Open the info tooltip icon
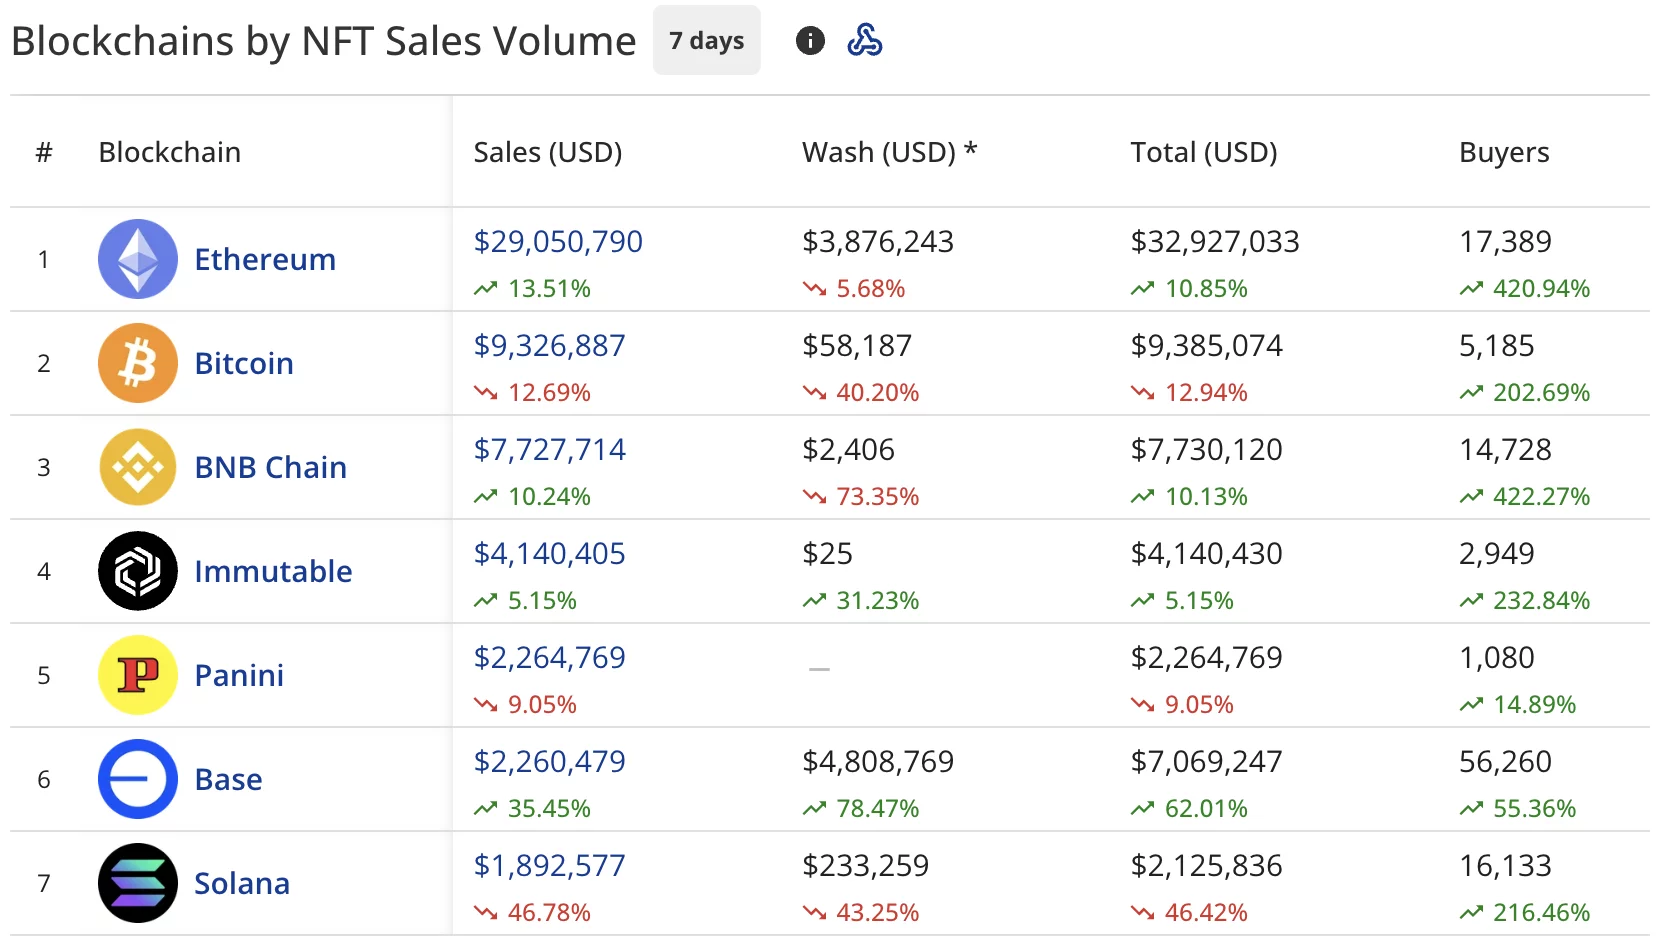The width and height of the screenshot is (1670, 936). pyautogui.click(x=809, y=40)
